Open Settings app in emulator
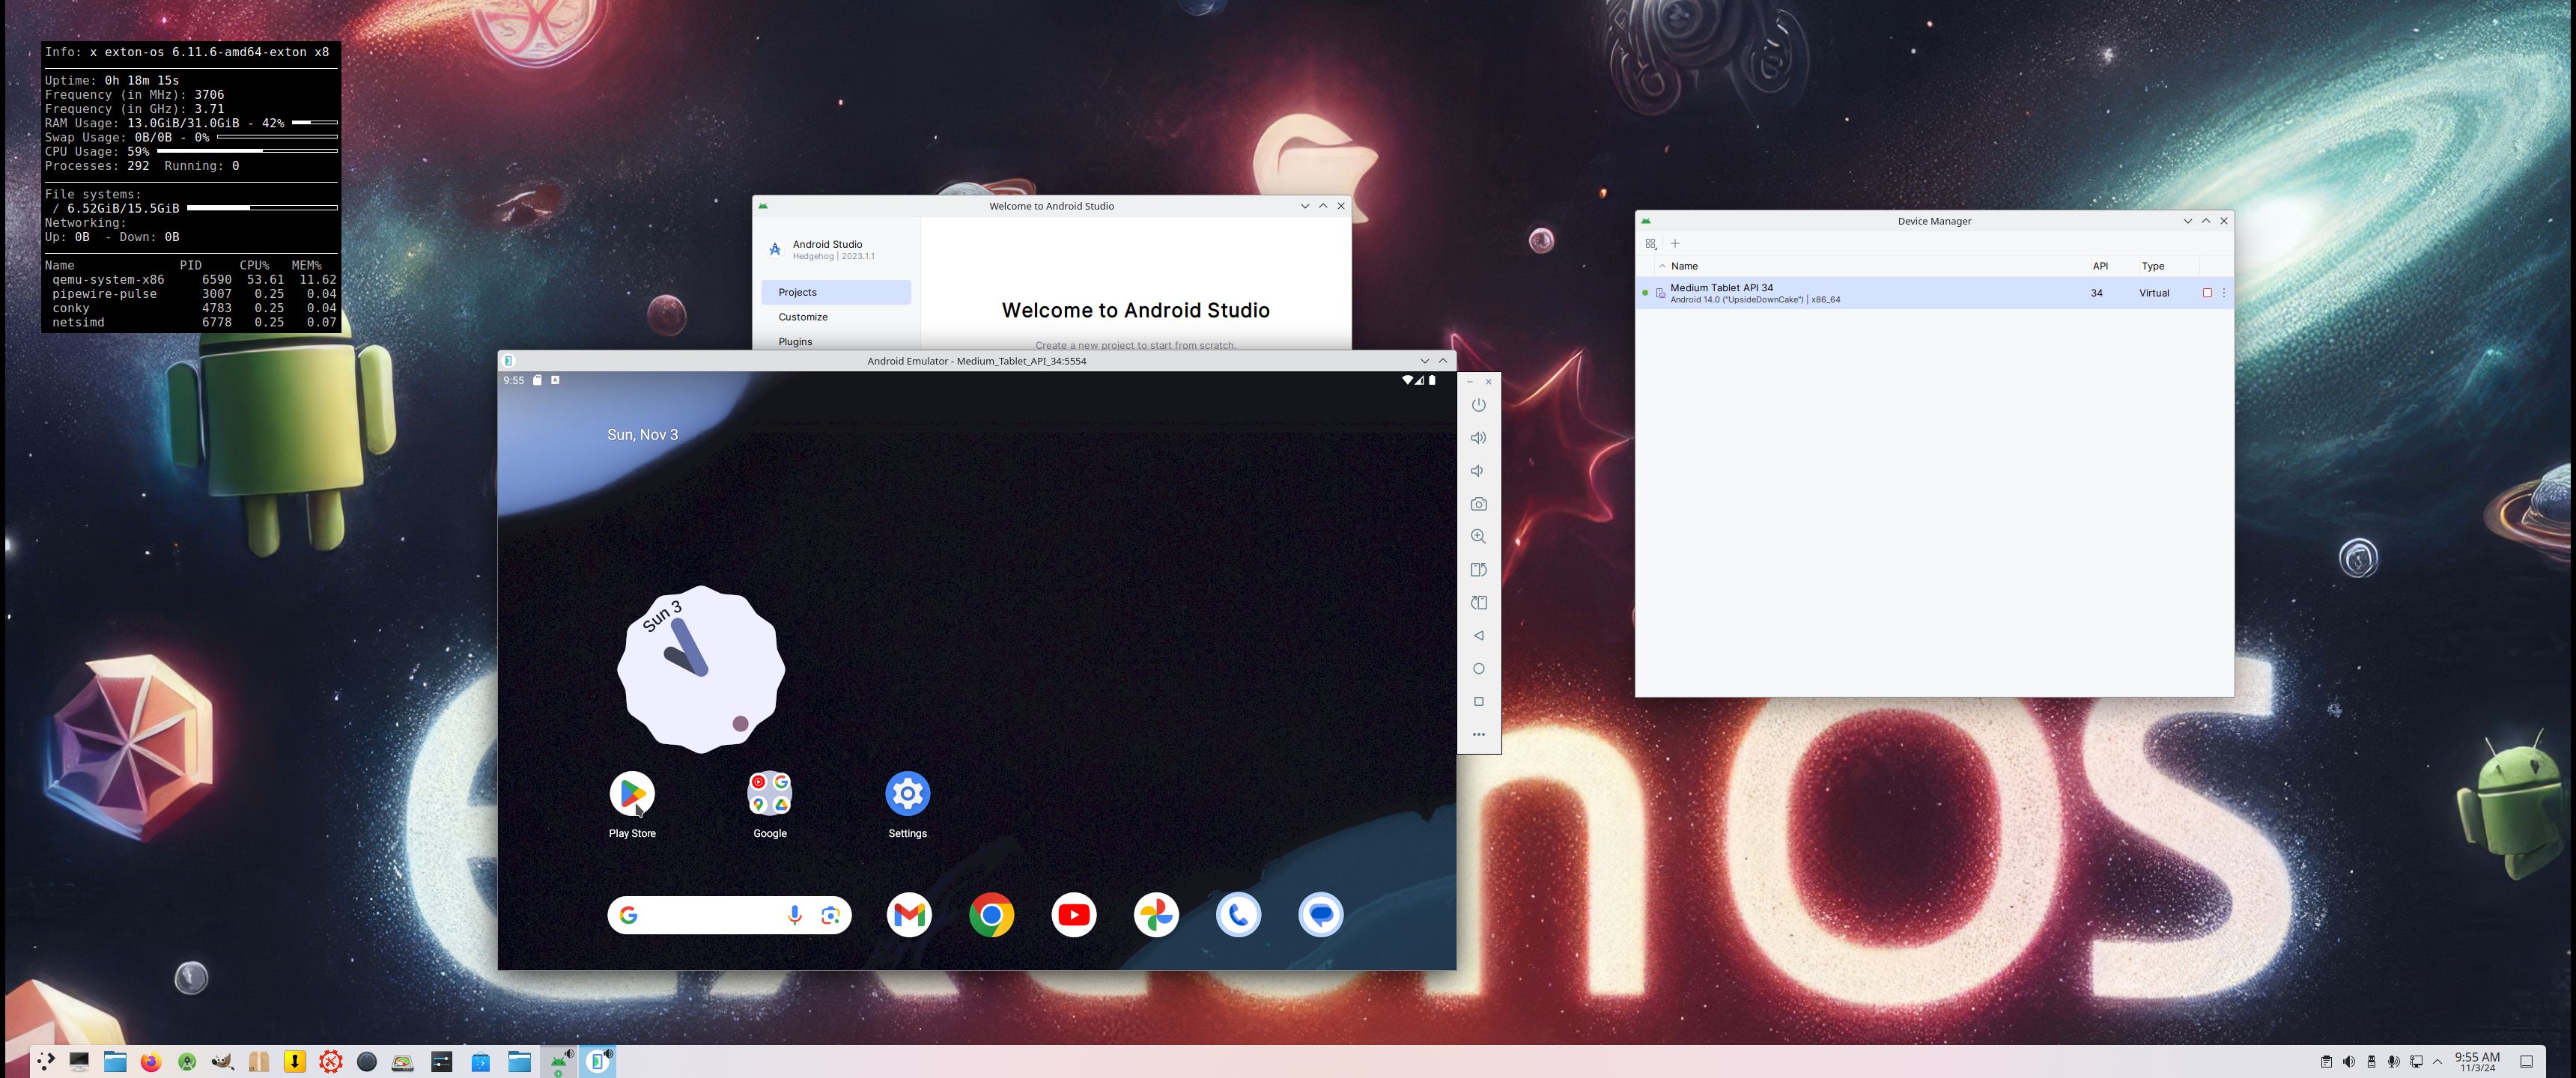The image size is (2576, 1078). [907, 794]
